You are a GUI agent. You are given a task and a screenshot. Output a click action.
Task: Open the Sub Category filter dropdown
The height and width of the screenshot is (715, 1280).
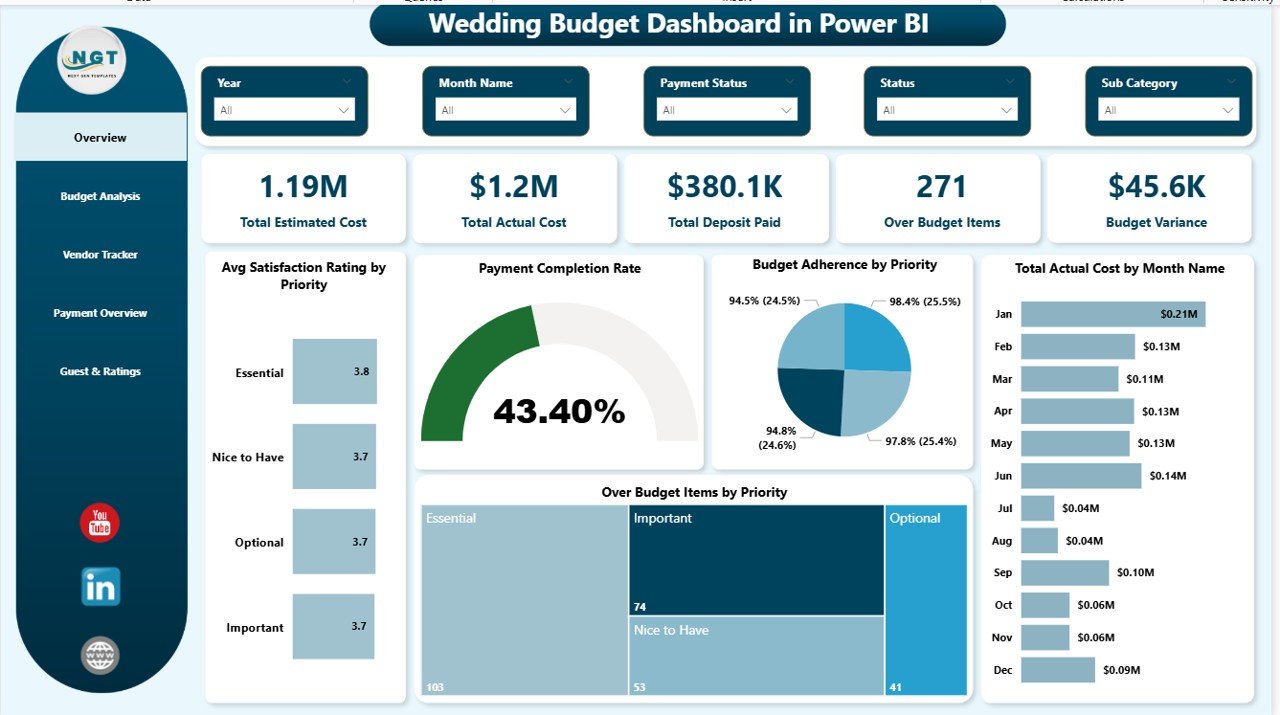pos(1230,110)
